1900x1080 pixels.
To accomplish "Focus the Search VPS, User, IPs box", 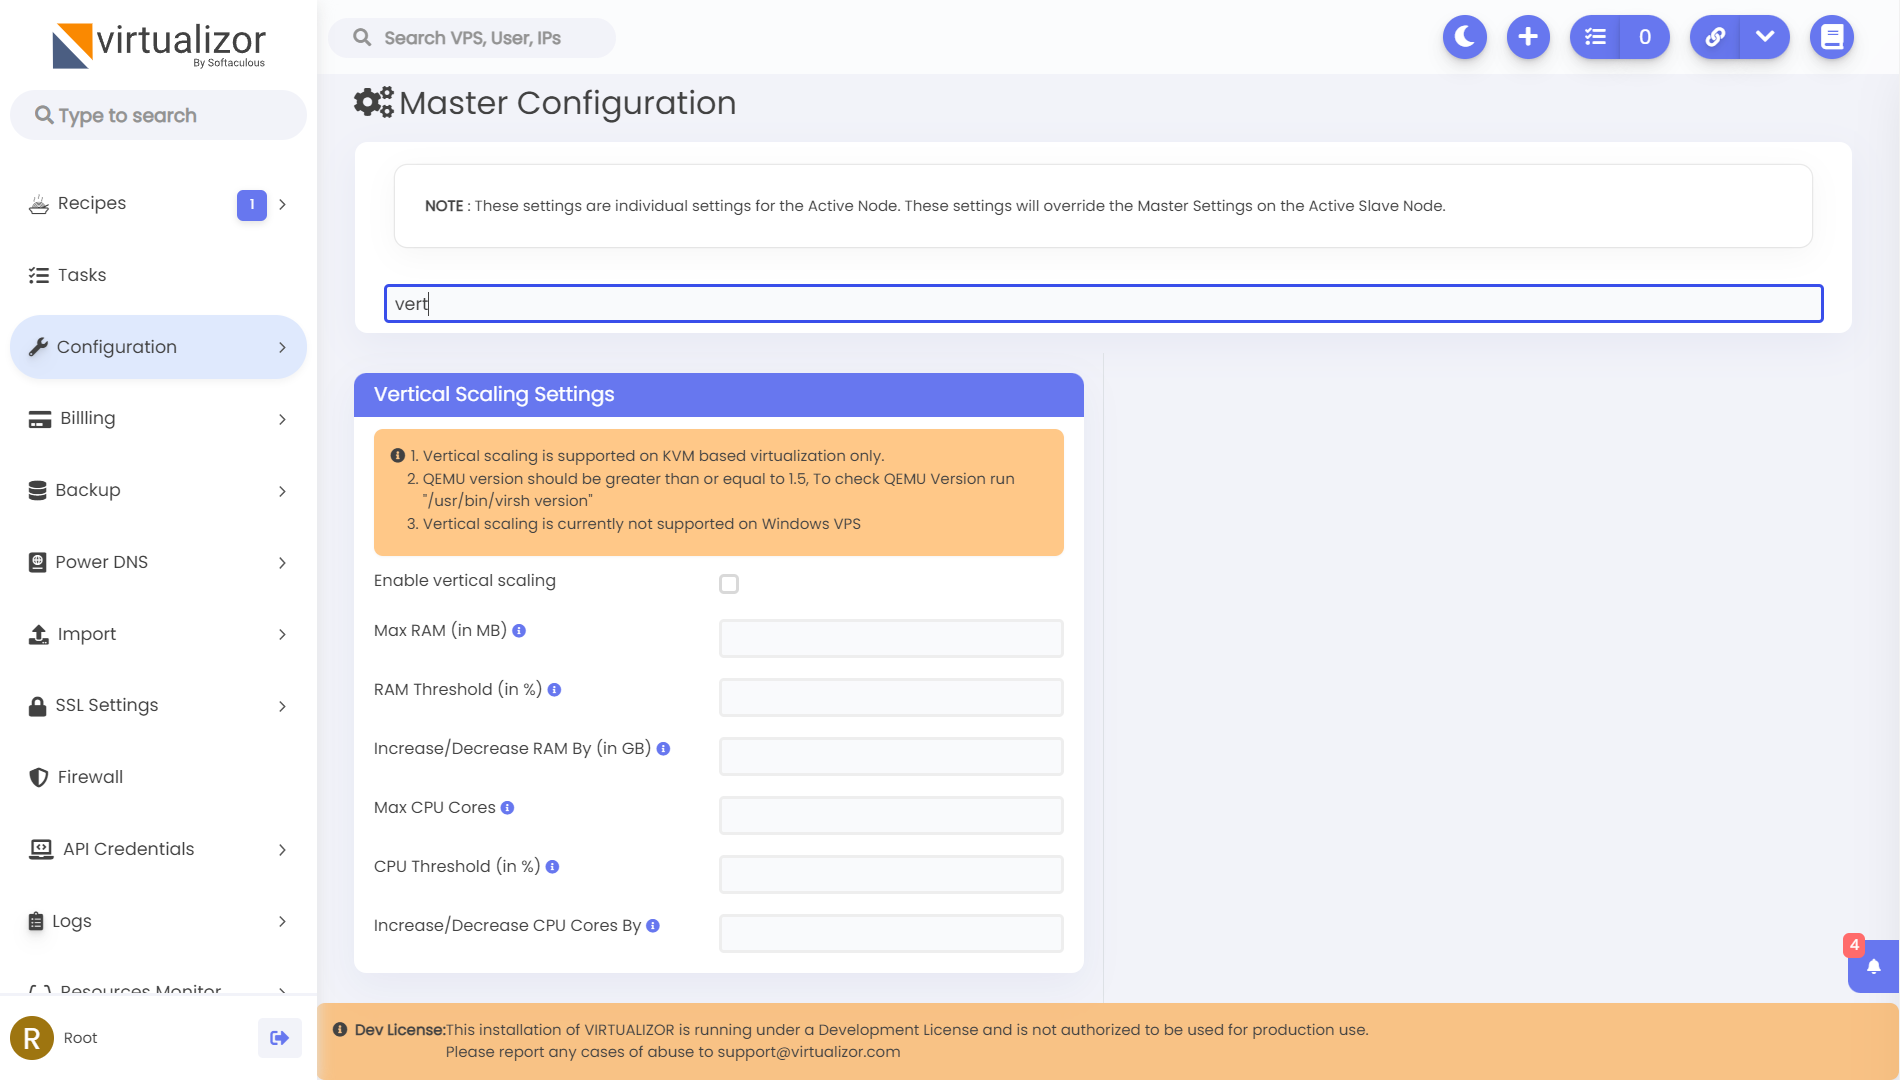I will click(x=472, y=38).
